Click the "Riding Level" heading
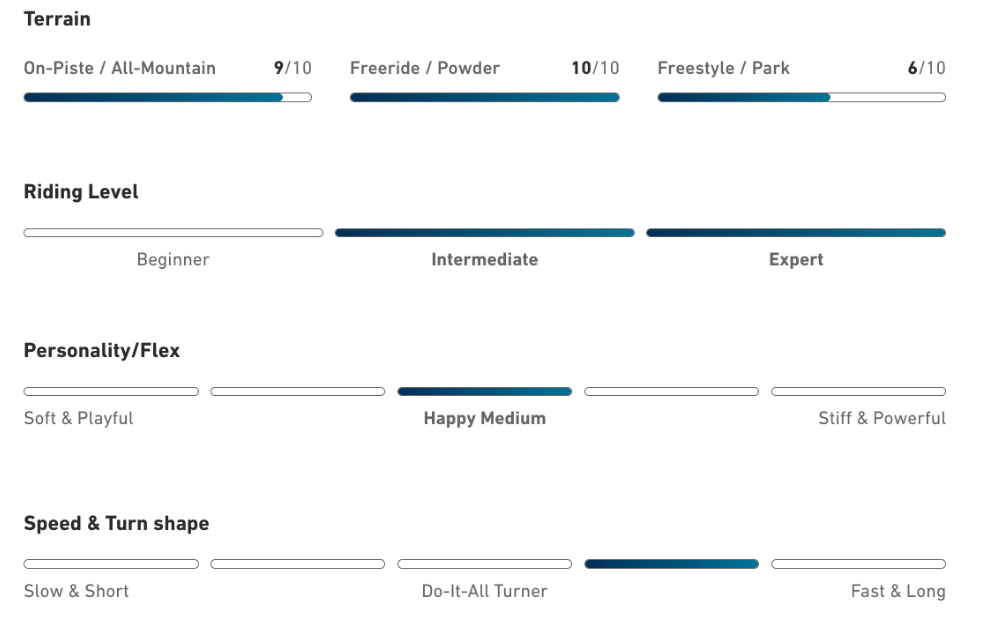Viewport: 985px width, 621px height. pyautogui.click(x=81, y=193)
